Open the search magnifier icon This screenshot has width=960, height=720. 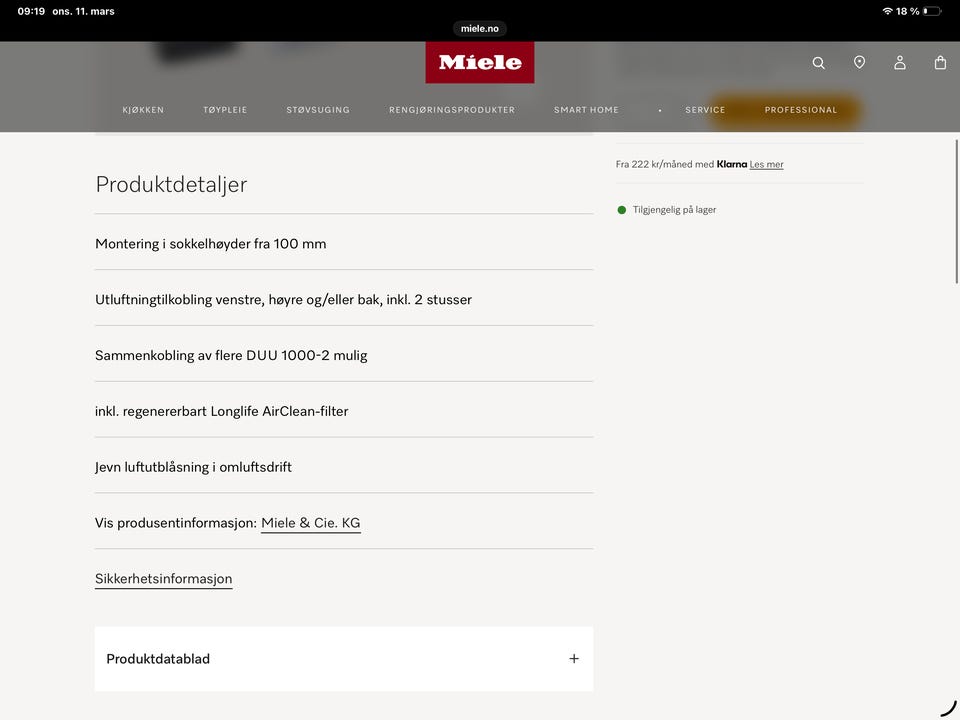click(818, 62)
